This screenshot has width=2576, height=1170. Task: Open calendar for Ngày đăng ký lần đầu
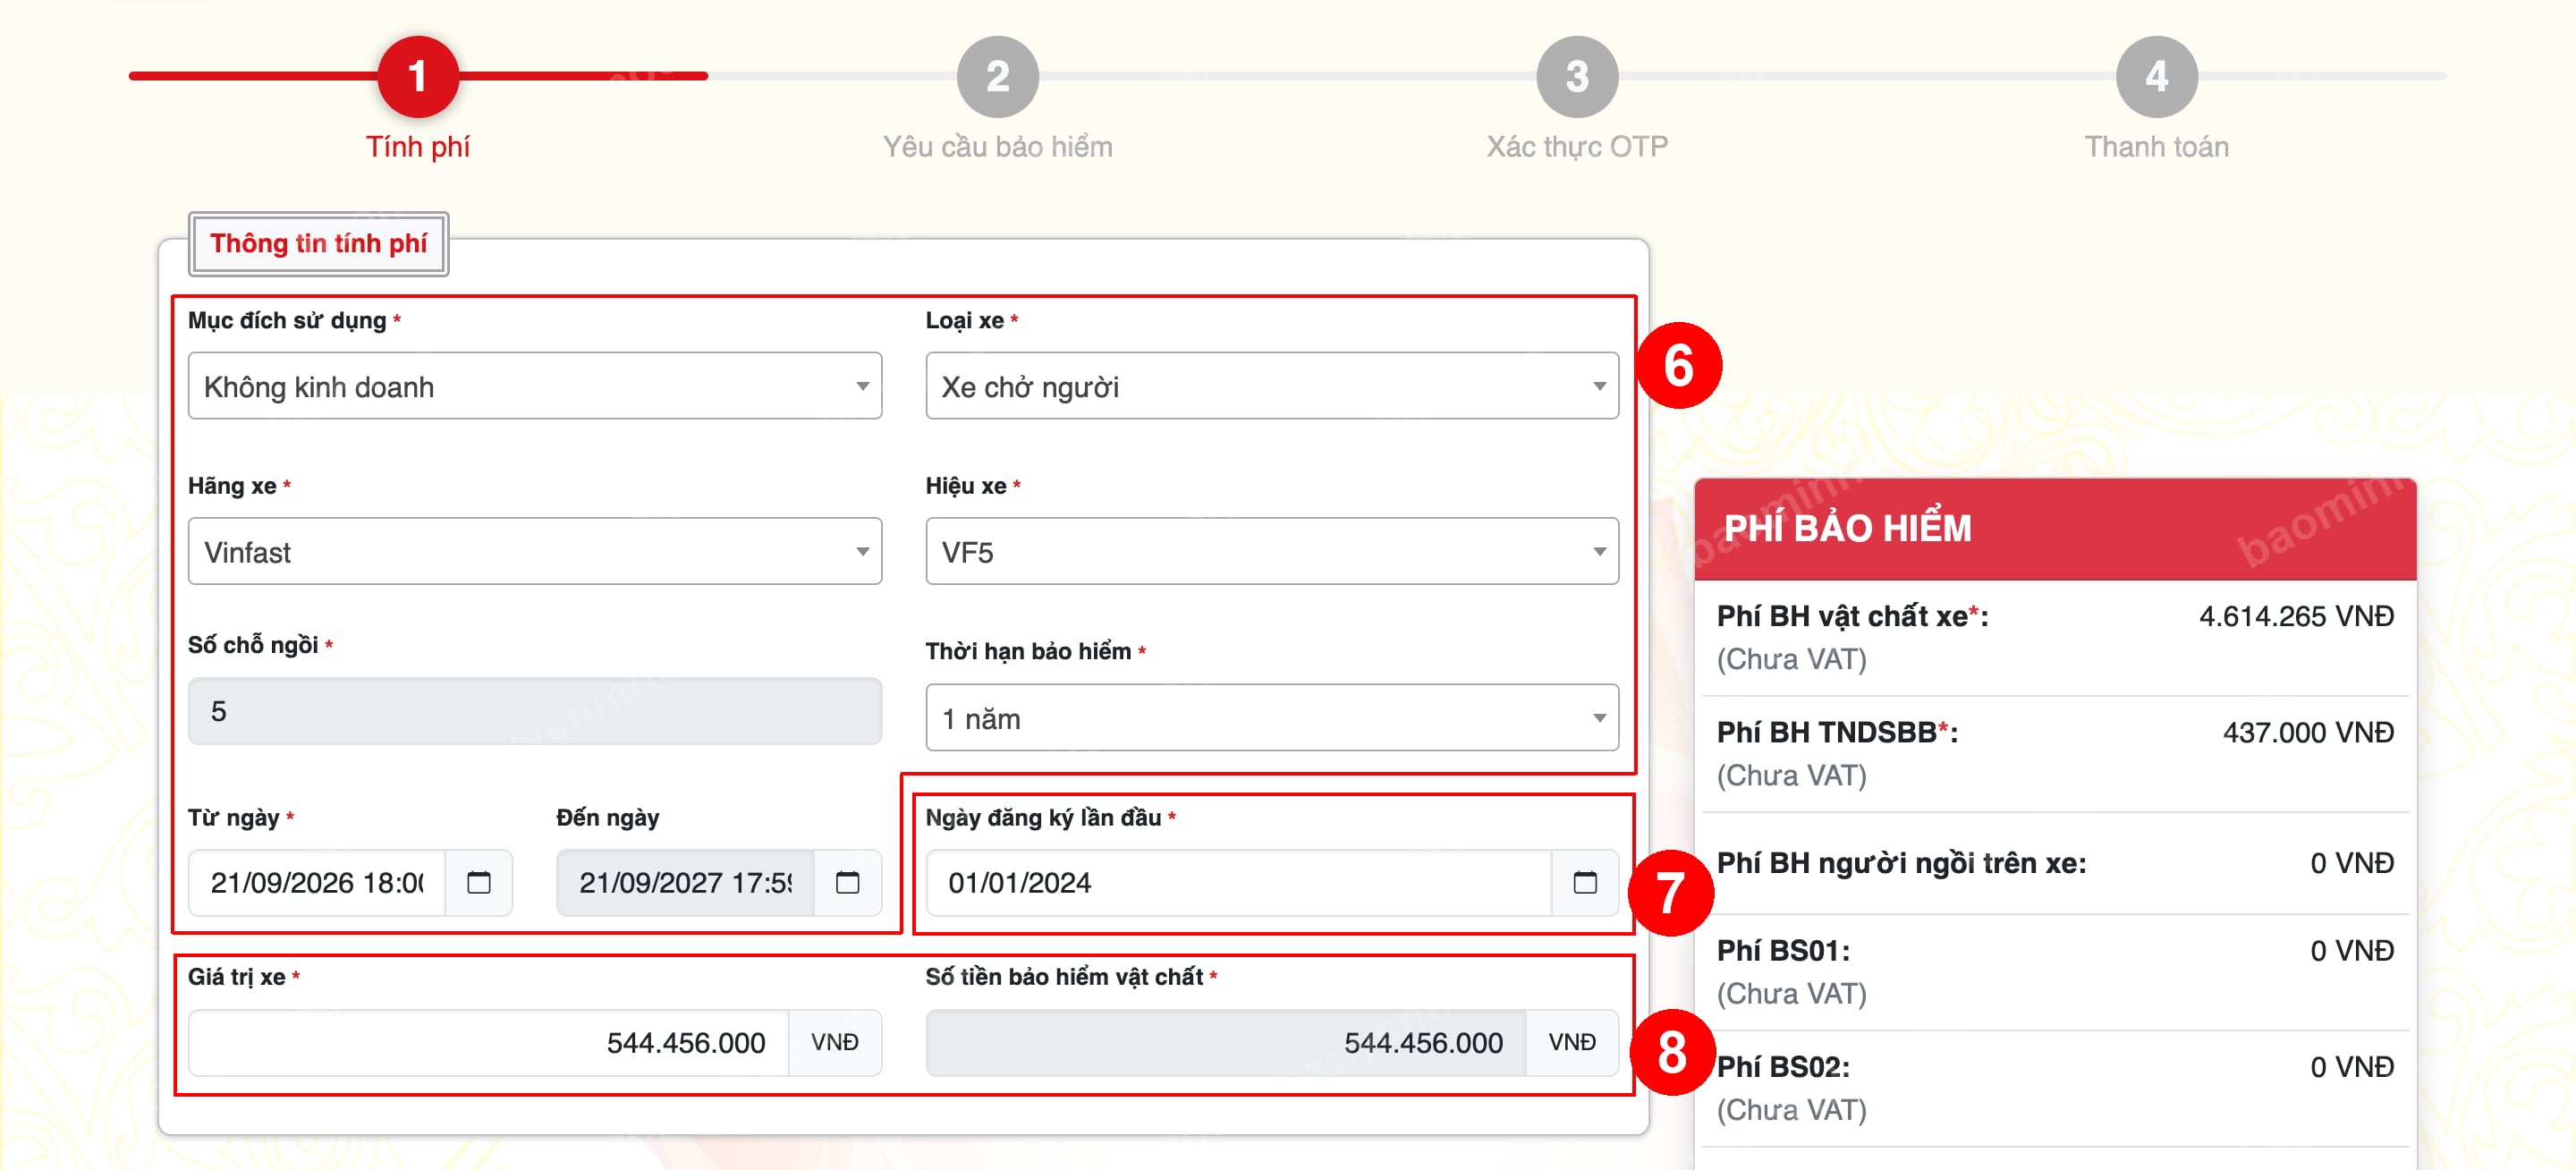(x=1585, y=882)
